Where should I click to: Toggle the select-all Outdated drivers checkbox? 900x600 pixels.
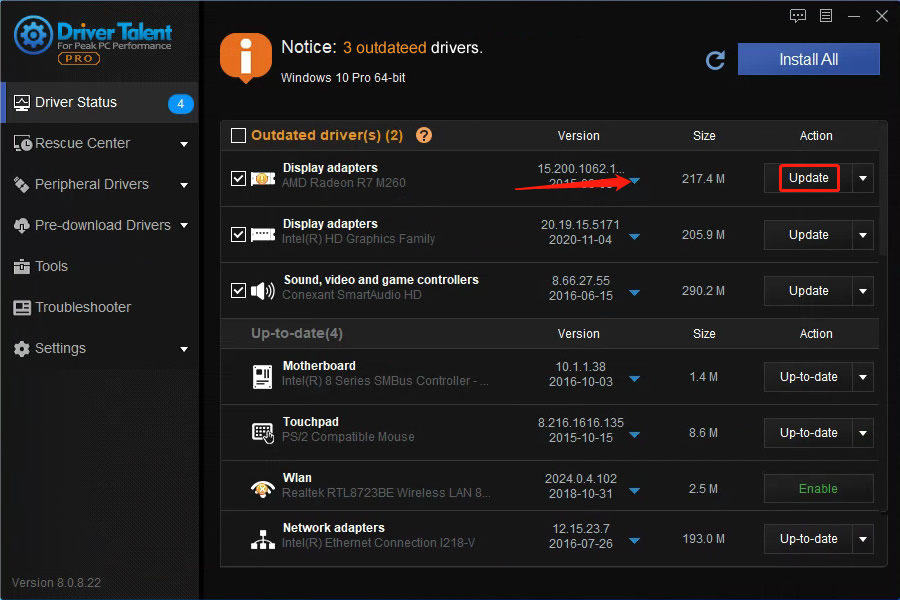point(238,136)
